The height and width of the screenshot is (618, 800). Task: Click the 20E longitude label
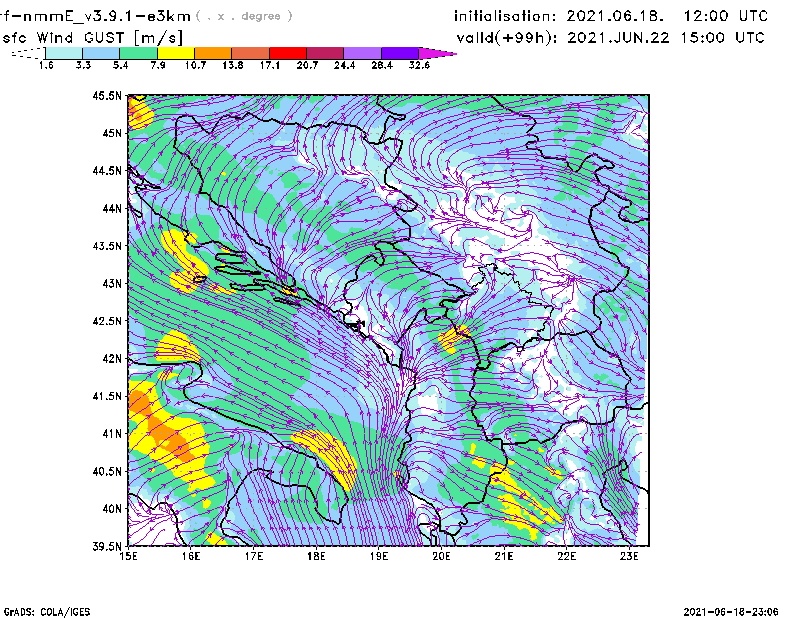tap(441, 556)
